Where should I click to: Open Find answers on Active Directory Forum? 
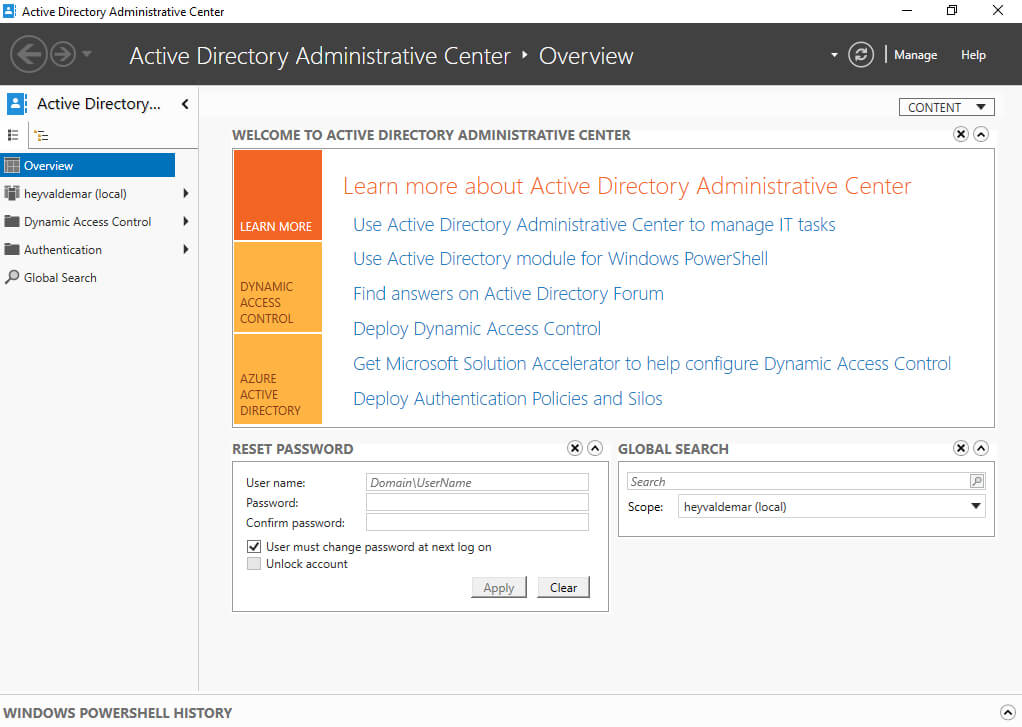point(508,294)
